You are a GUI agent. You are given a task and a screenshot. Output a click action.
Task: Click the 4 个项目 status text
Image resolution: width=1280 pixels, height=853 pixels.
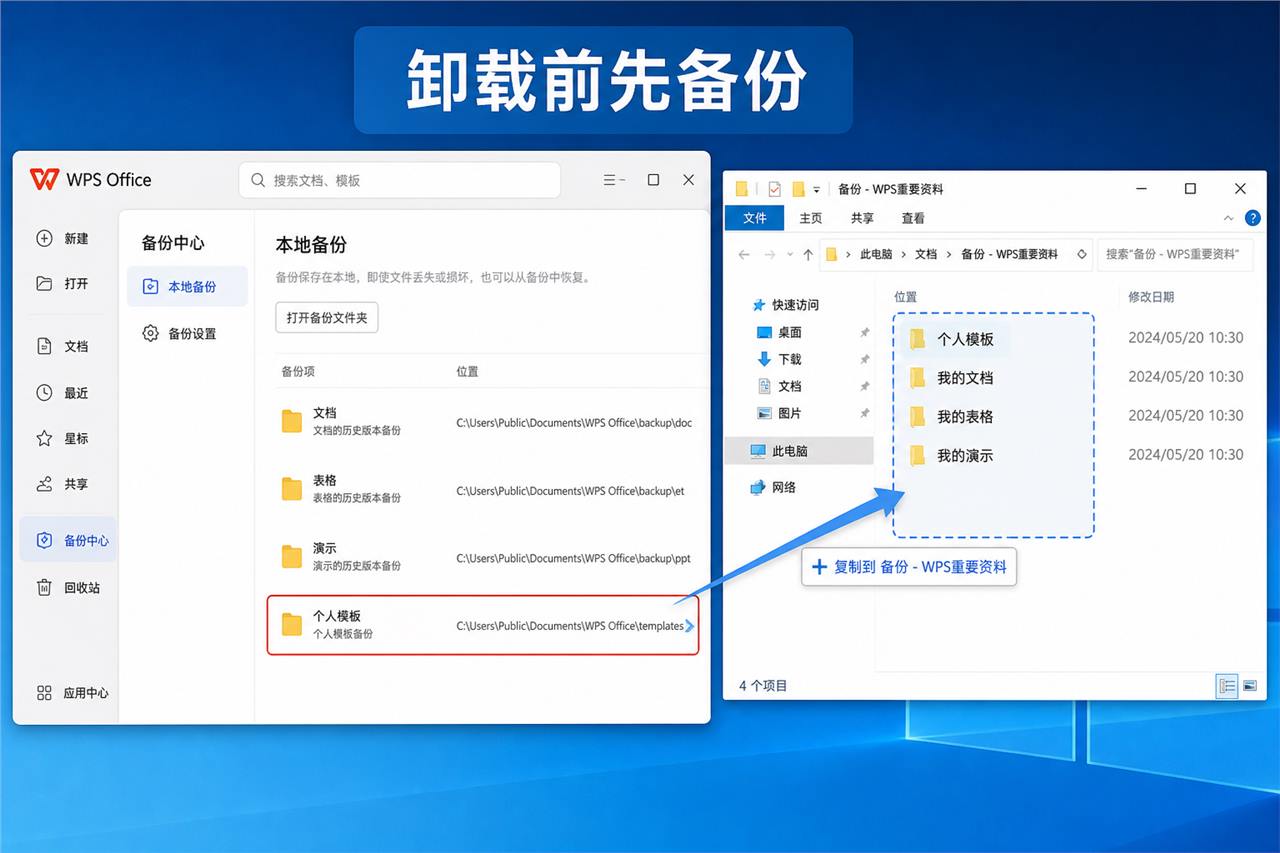point(763,686)
